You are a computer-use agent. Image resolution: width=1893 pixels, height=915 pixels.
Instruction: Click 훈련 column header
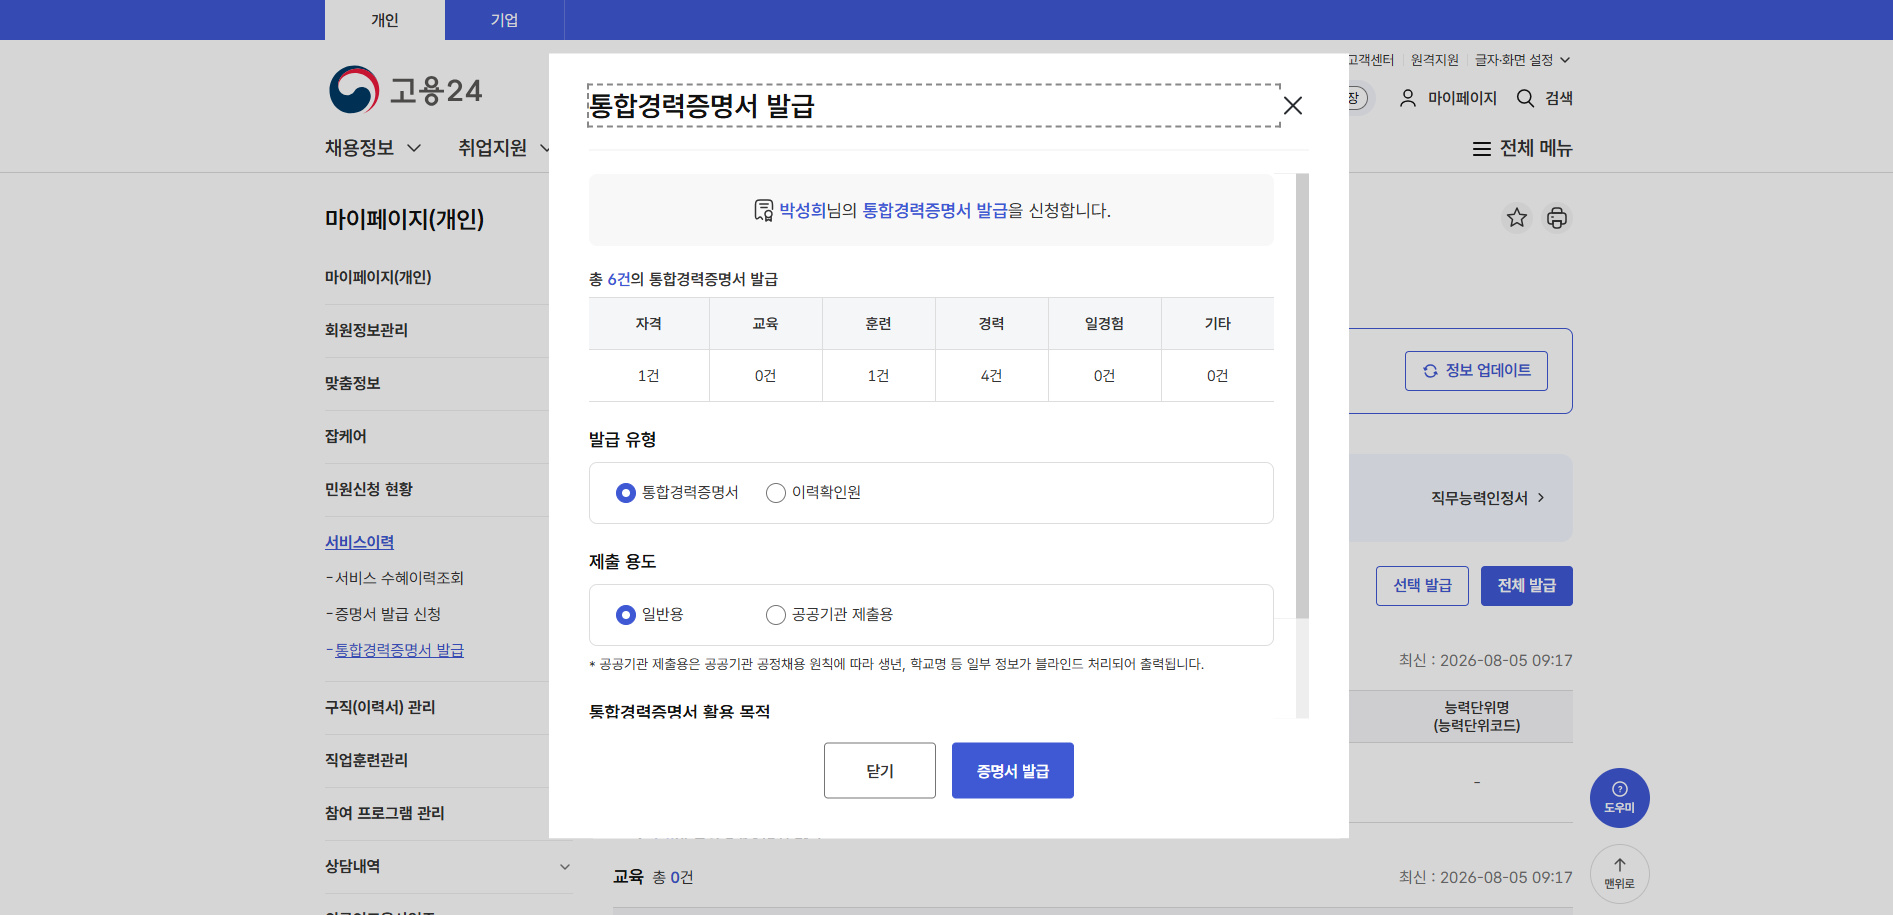[879, 324]
